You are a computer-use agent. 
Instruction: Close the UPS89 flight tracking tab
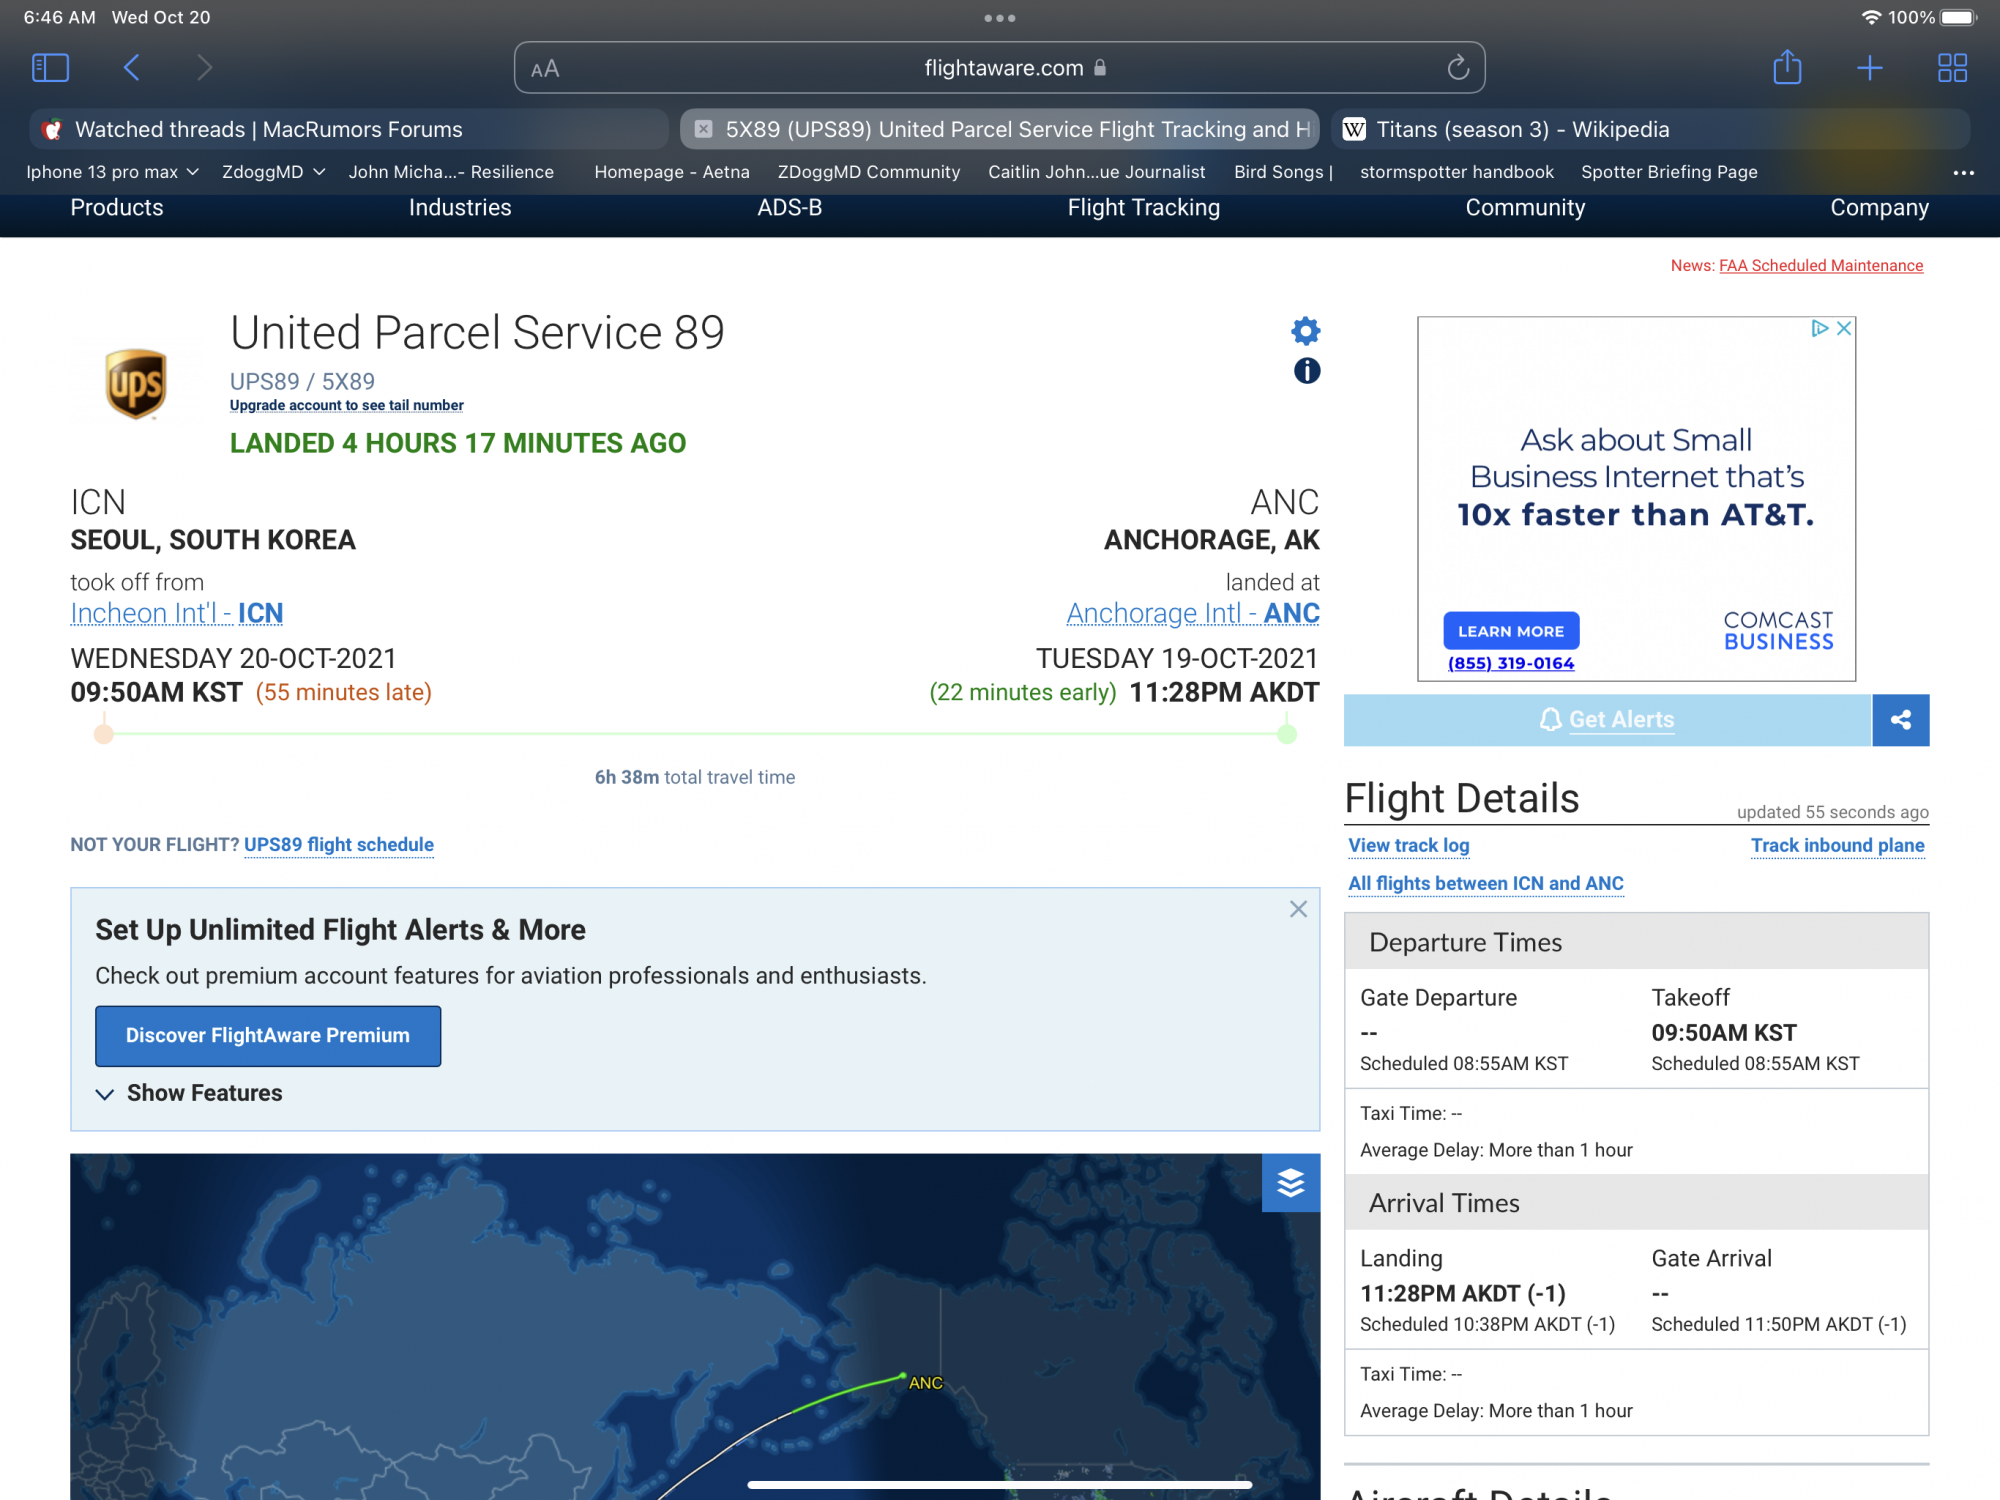tap(703, 129)
